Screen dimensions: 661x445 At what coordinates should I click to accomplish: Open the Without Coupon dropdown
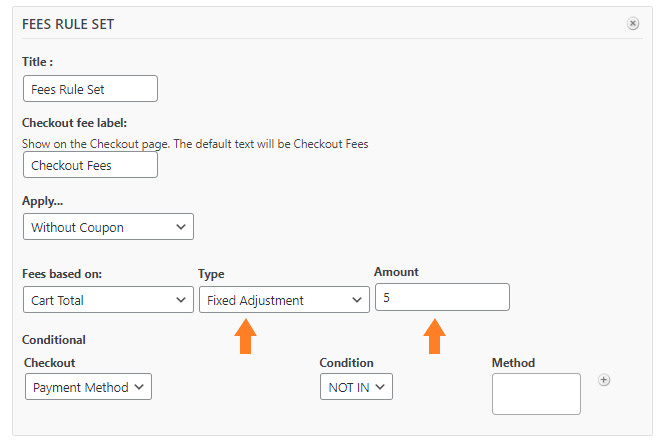[x=108, y=227]
